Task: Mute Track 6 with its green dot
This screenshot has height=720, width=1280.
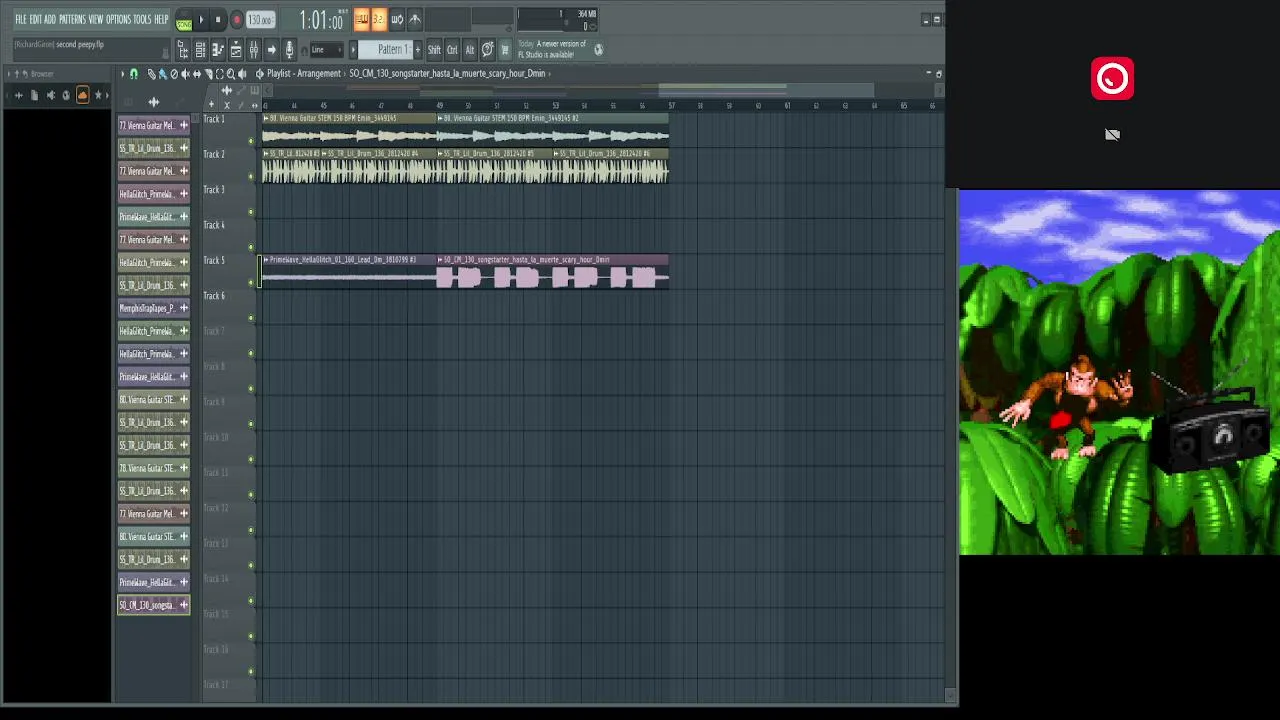Action: pyautogui.click(x=251, y=318)
